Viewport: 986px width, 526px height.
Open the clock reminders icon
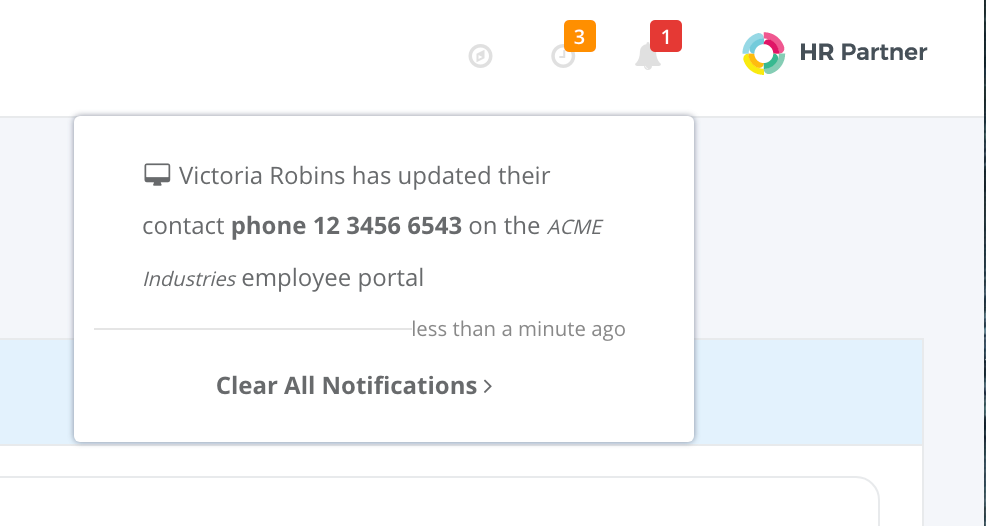[563, 57]
